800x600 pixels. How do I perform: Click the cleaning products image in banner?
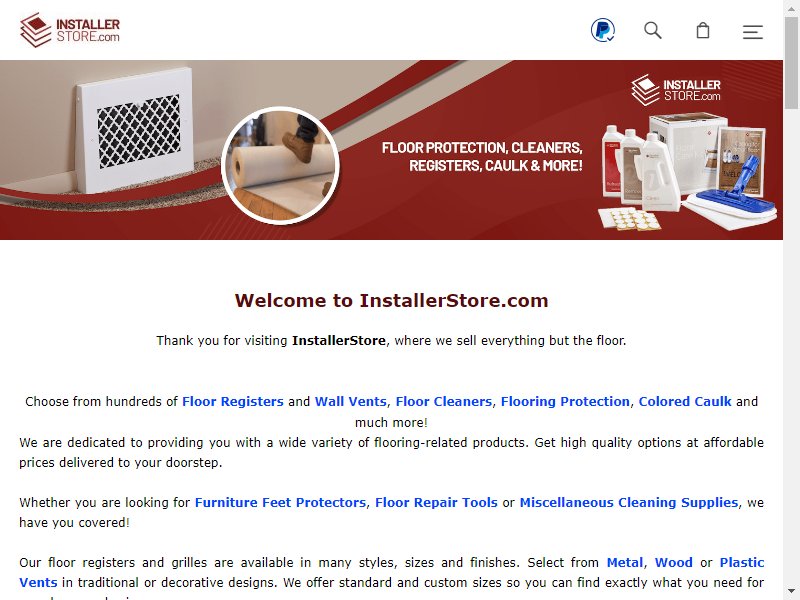[687, 172]
